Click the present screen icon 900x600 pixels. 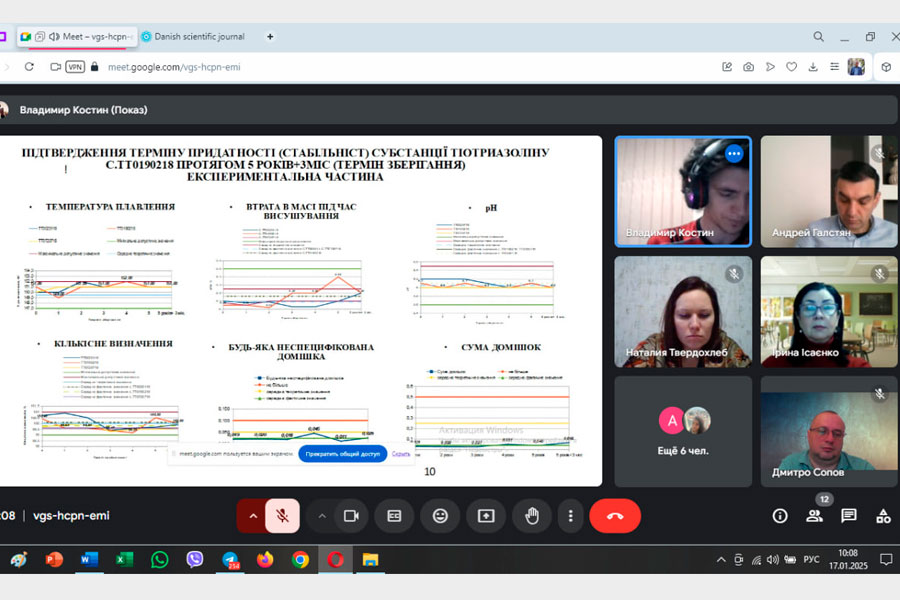click(486, 516)
